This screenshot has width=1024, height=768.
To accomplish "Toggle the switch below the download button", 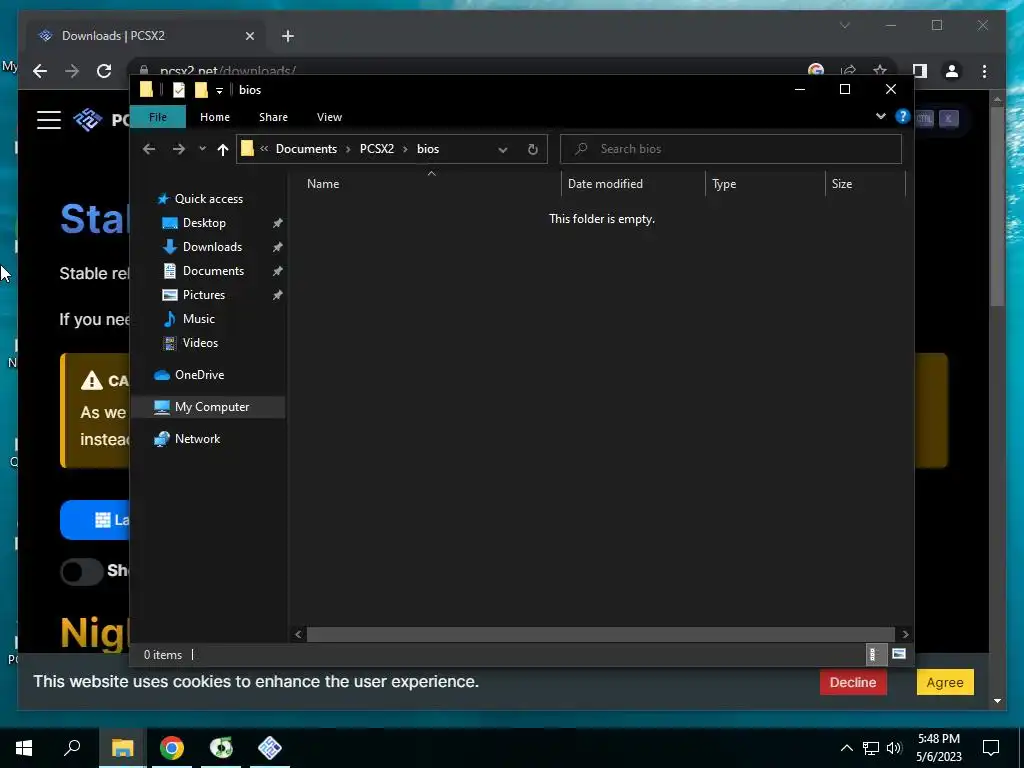I will pyautogui.click(x=82, y=571).
